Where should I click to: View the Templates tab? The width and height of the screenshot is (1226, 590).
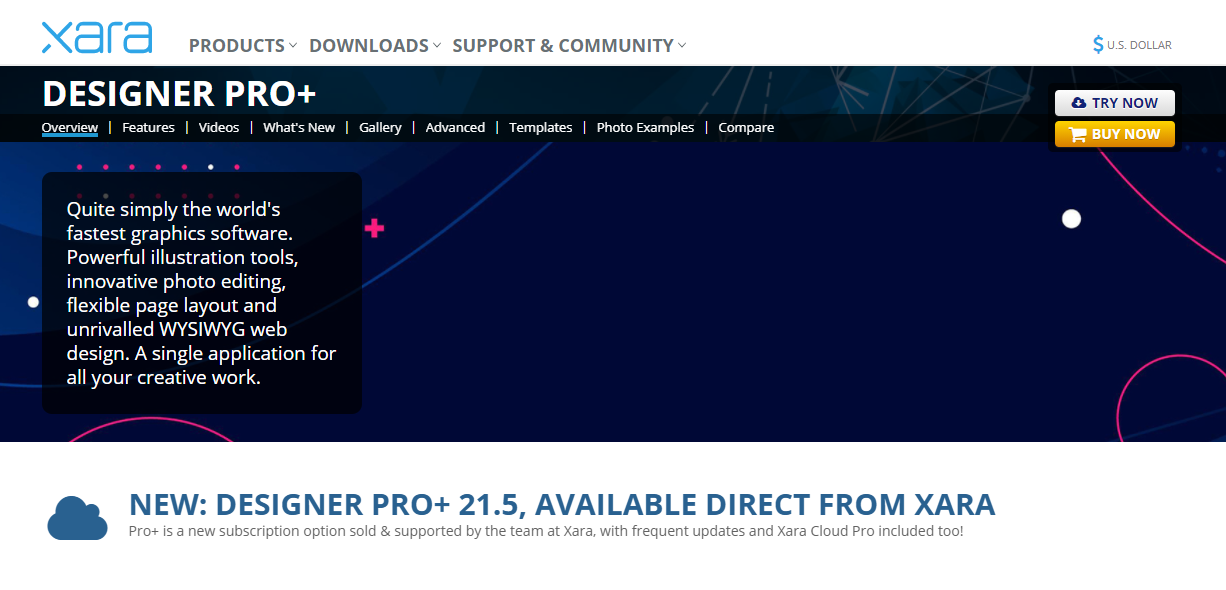pyautogui.click(x=540, y=127)
